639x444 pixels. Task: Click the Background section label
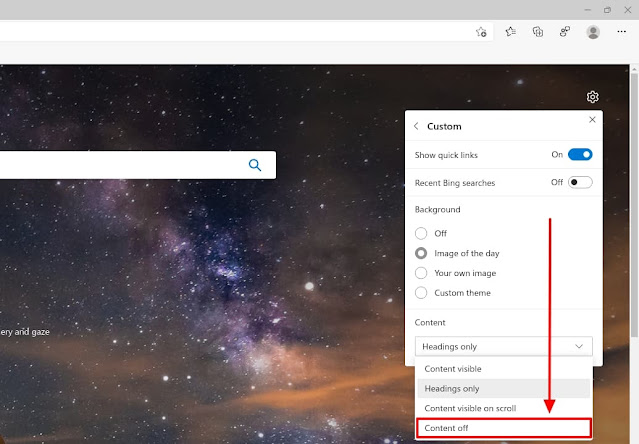click(437, 209)
